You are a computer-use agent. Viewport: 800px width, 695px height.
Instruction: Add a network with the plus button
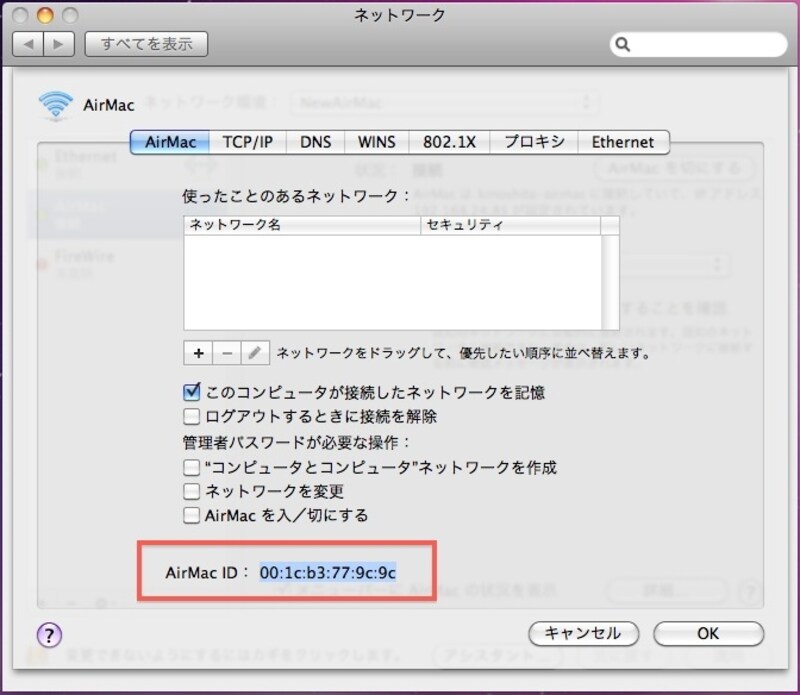198,353
